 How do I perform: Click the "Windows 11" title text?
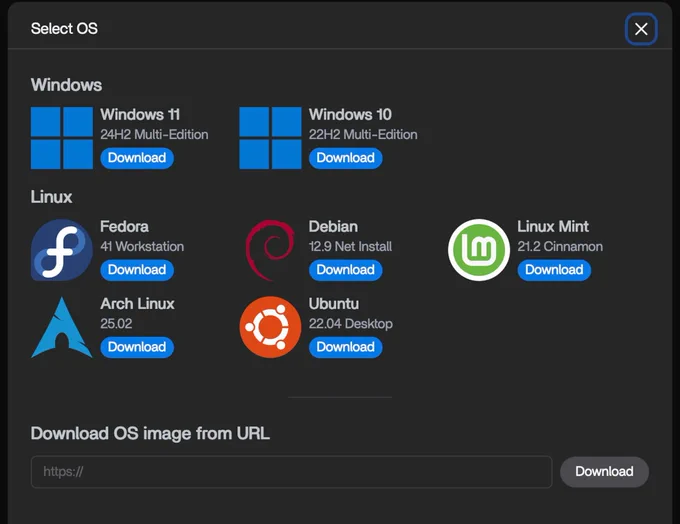pyautogui.click(x=140, y=115)
